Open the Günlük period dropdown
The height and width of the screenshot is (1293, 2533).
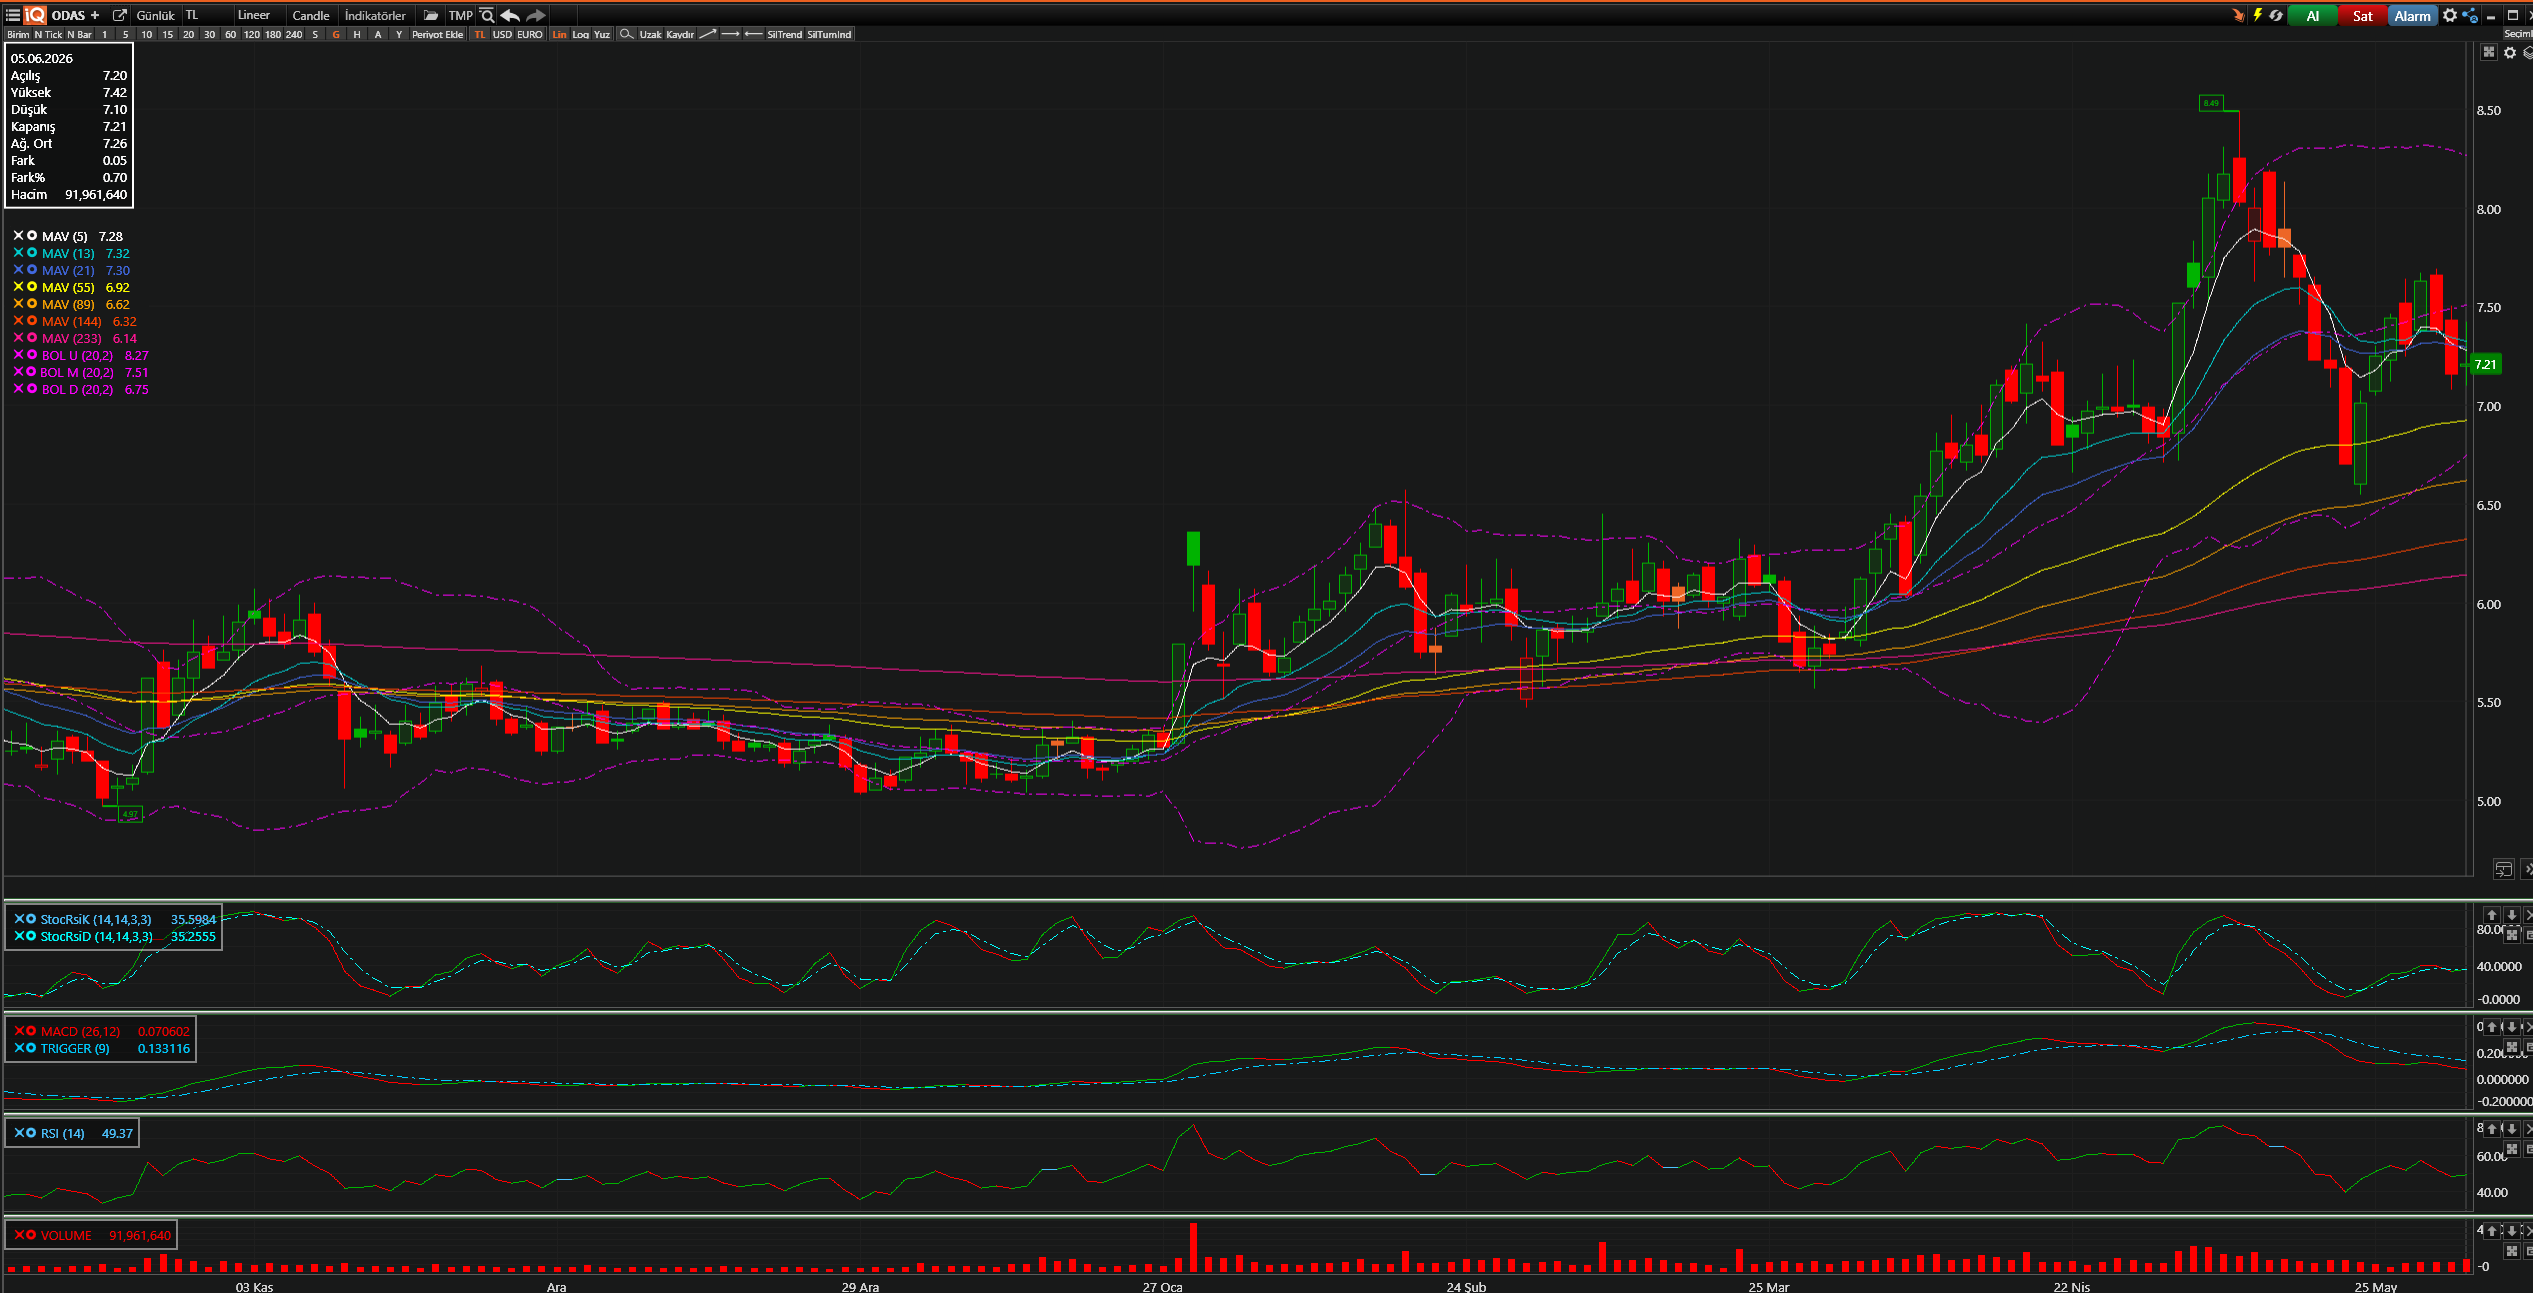[155, 15]
